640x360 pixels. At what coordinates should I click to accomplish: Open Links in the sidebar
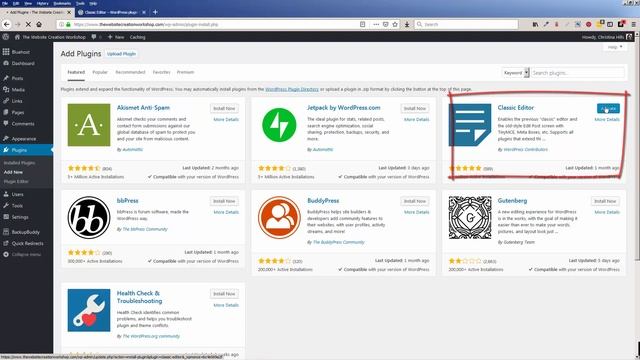click(x=17, y=101)
